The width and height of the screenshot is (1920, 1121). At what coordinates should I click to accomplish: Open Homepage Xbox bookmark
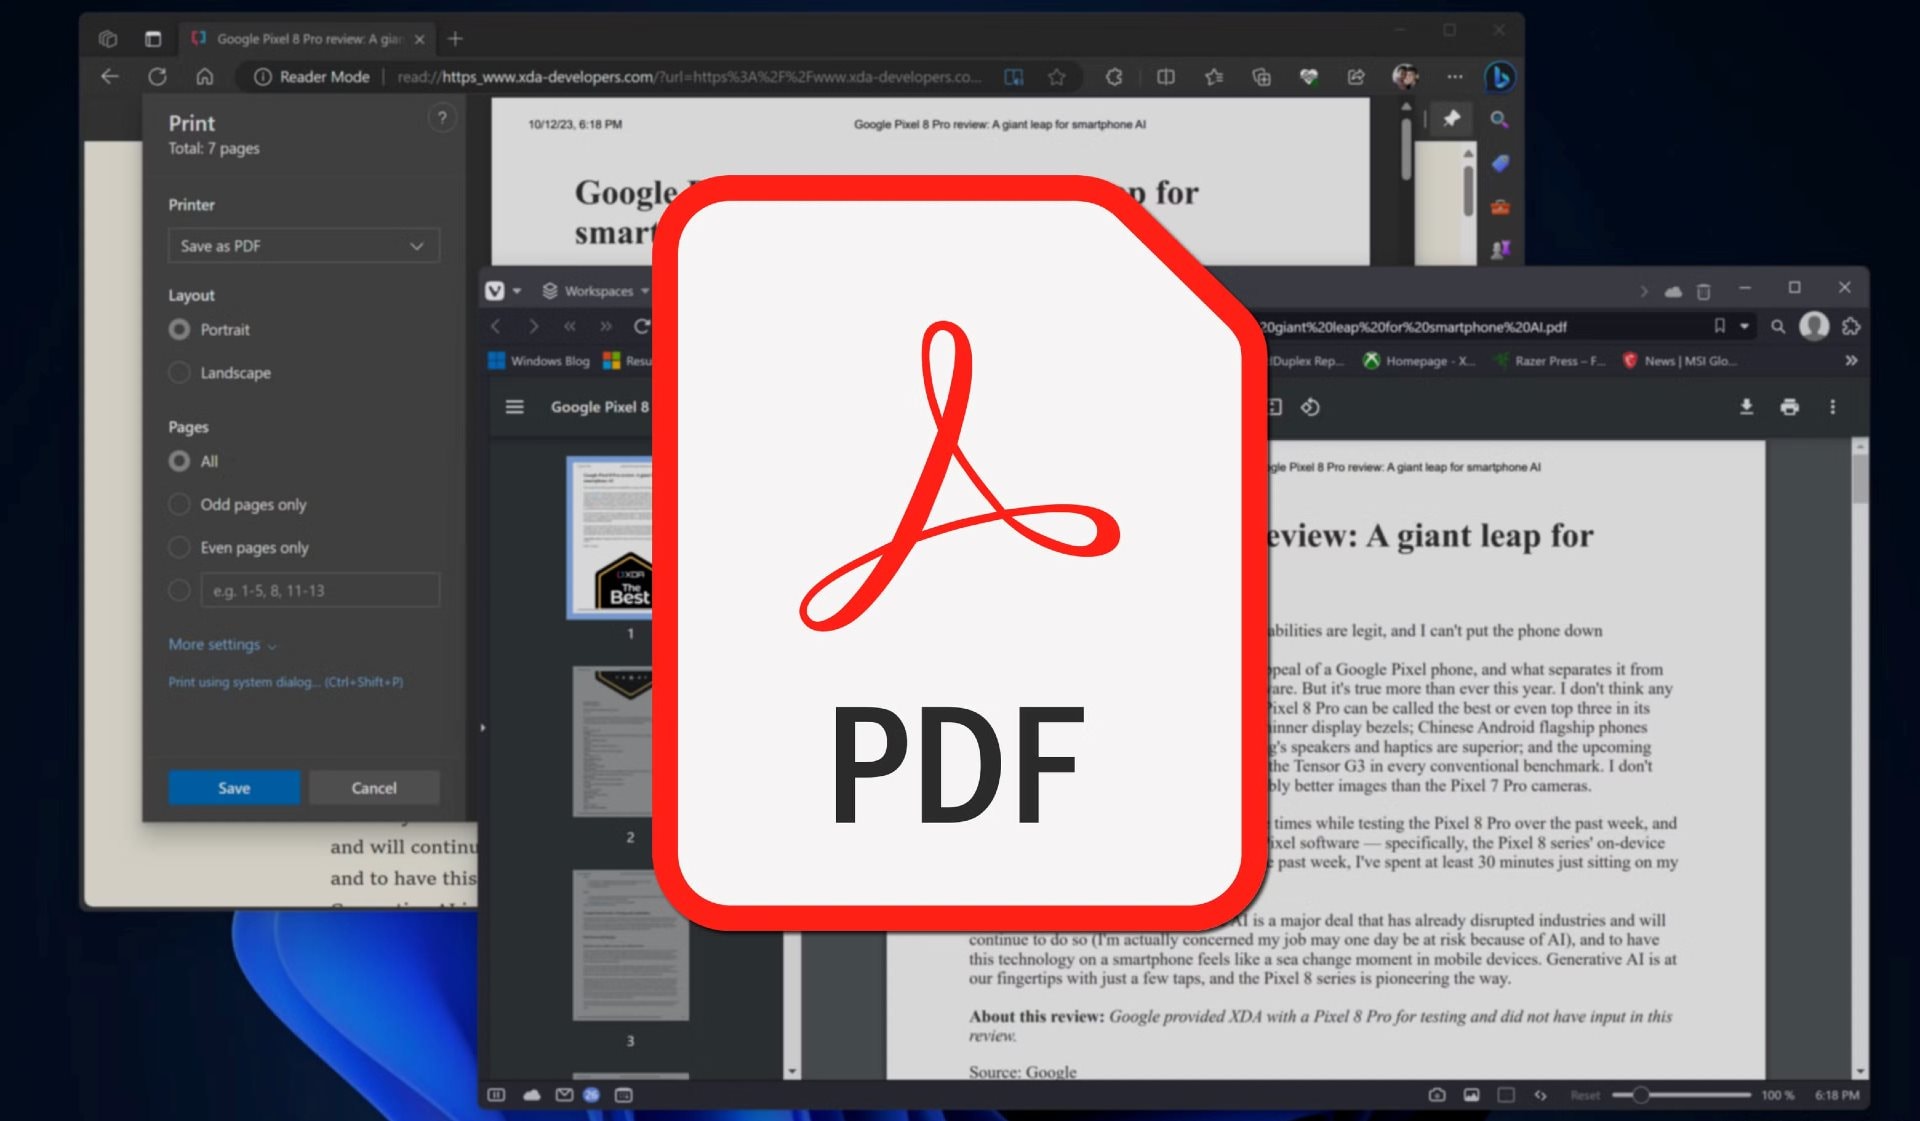[x=1419, y=361]
